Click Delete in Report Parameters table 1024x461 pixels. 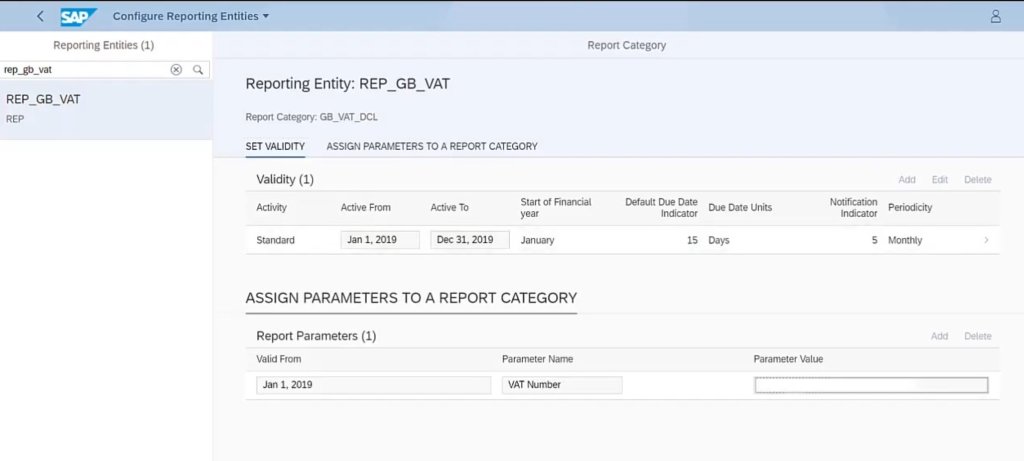977,336
